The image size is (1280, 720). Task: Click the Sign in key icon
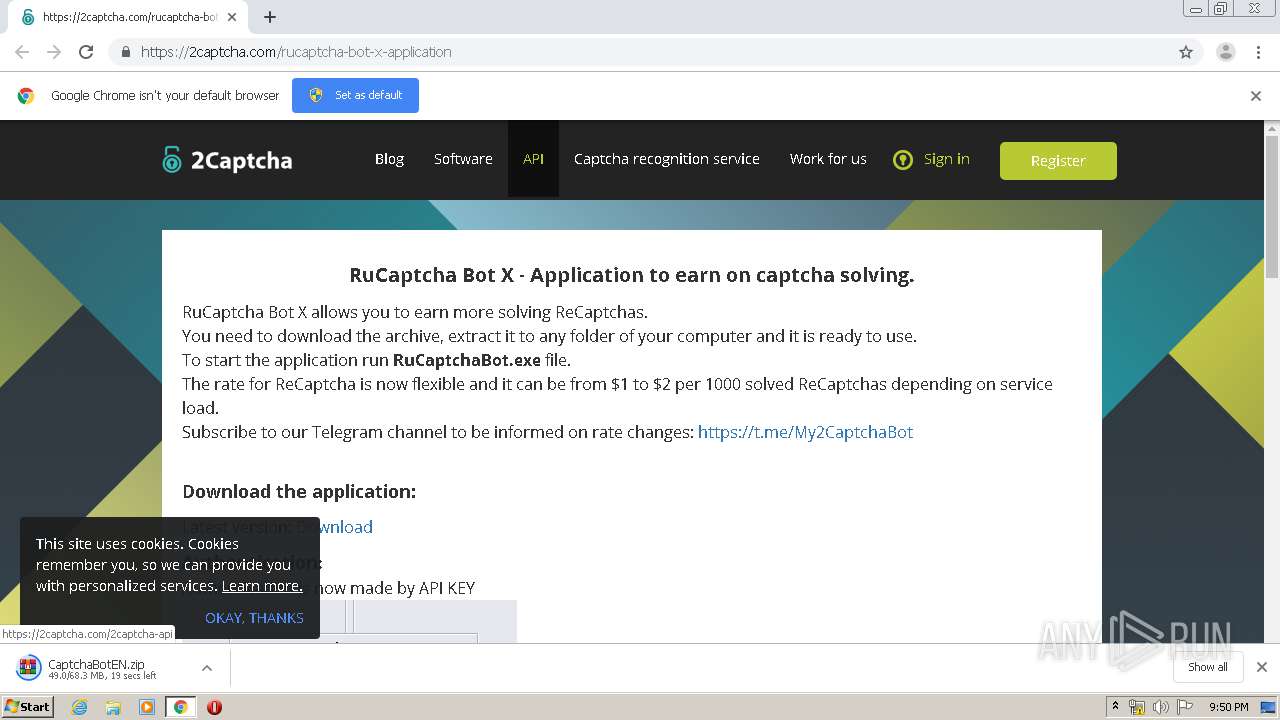(x=903, y=160)
